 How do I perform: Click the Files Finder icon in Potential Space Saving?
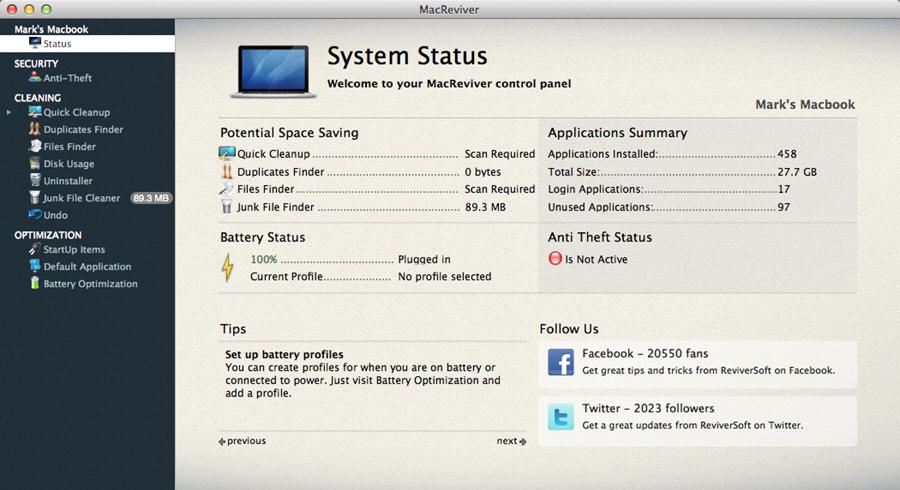[227, 189]
